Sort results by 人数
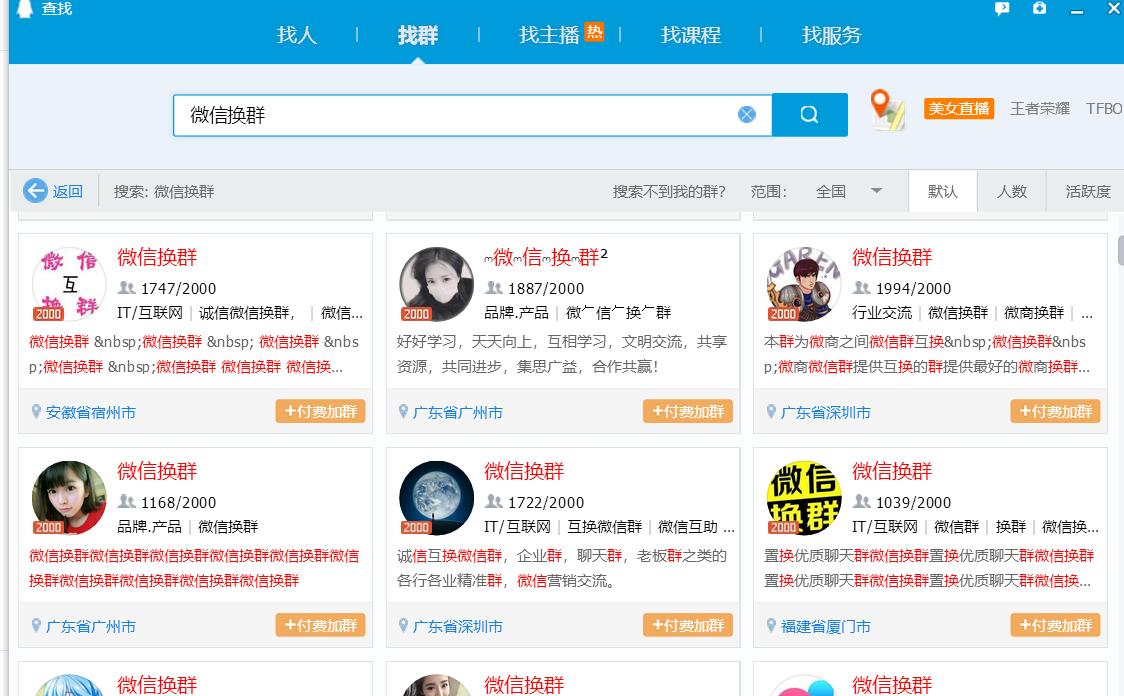Image resolution: width=1124 pixels, height=696 pixels. click(x=1011, y=191)
